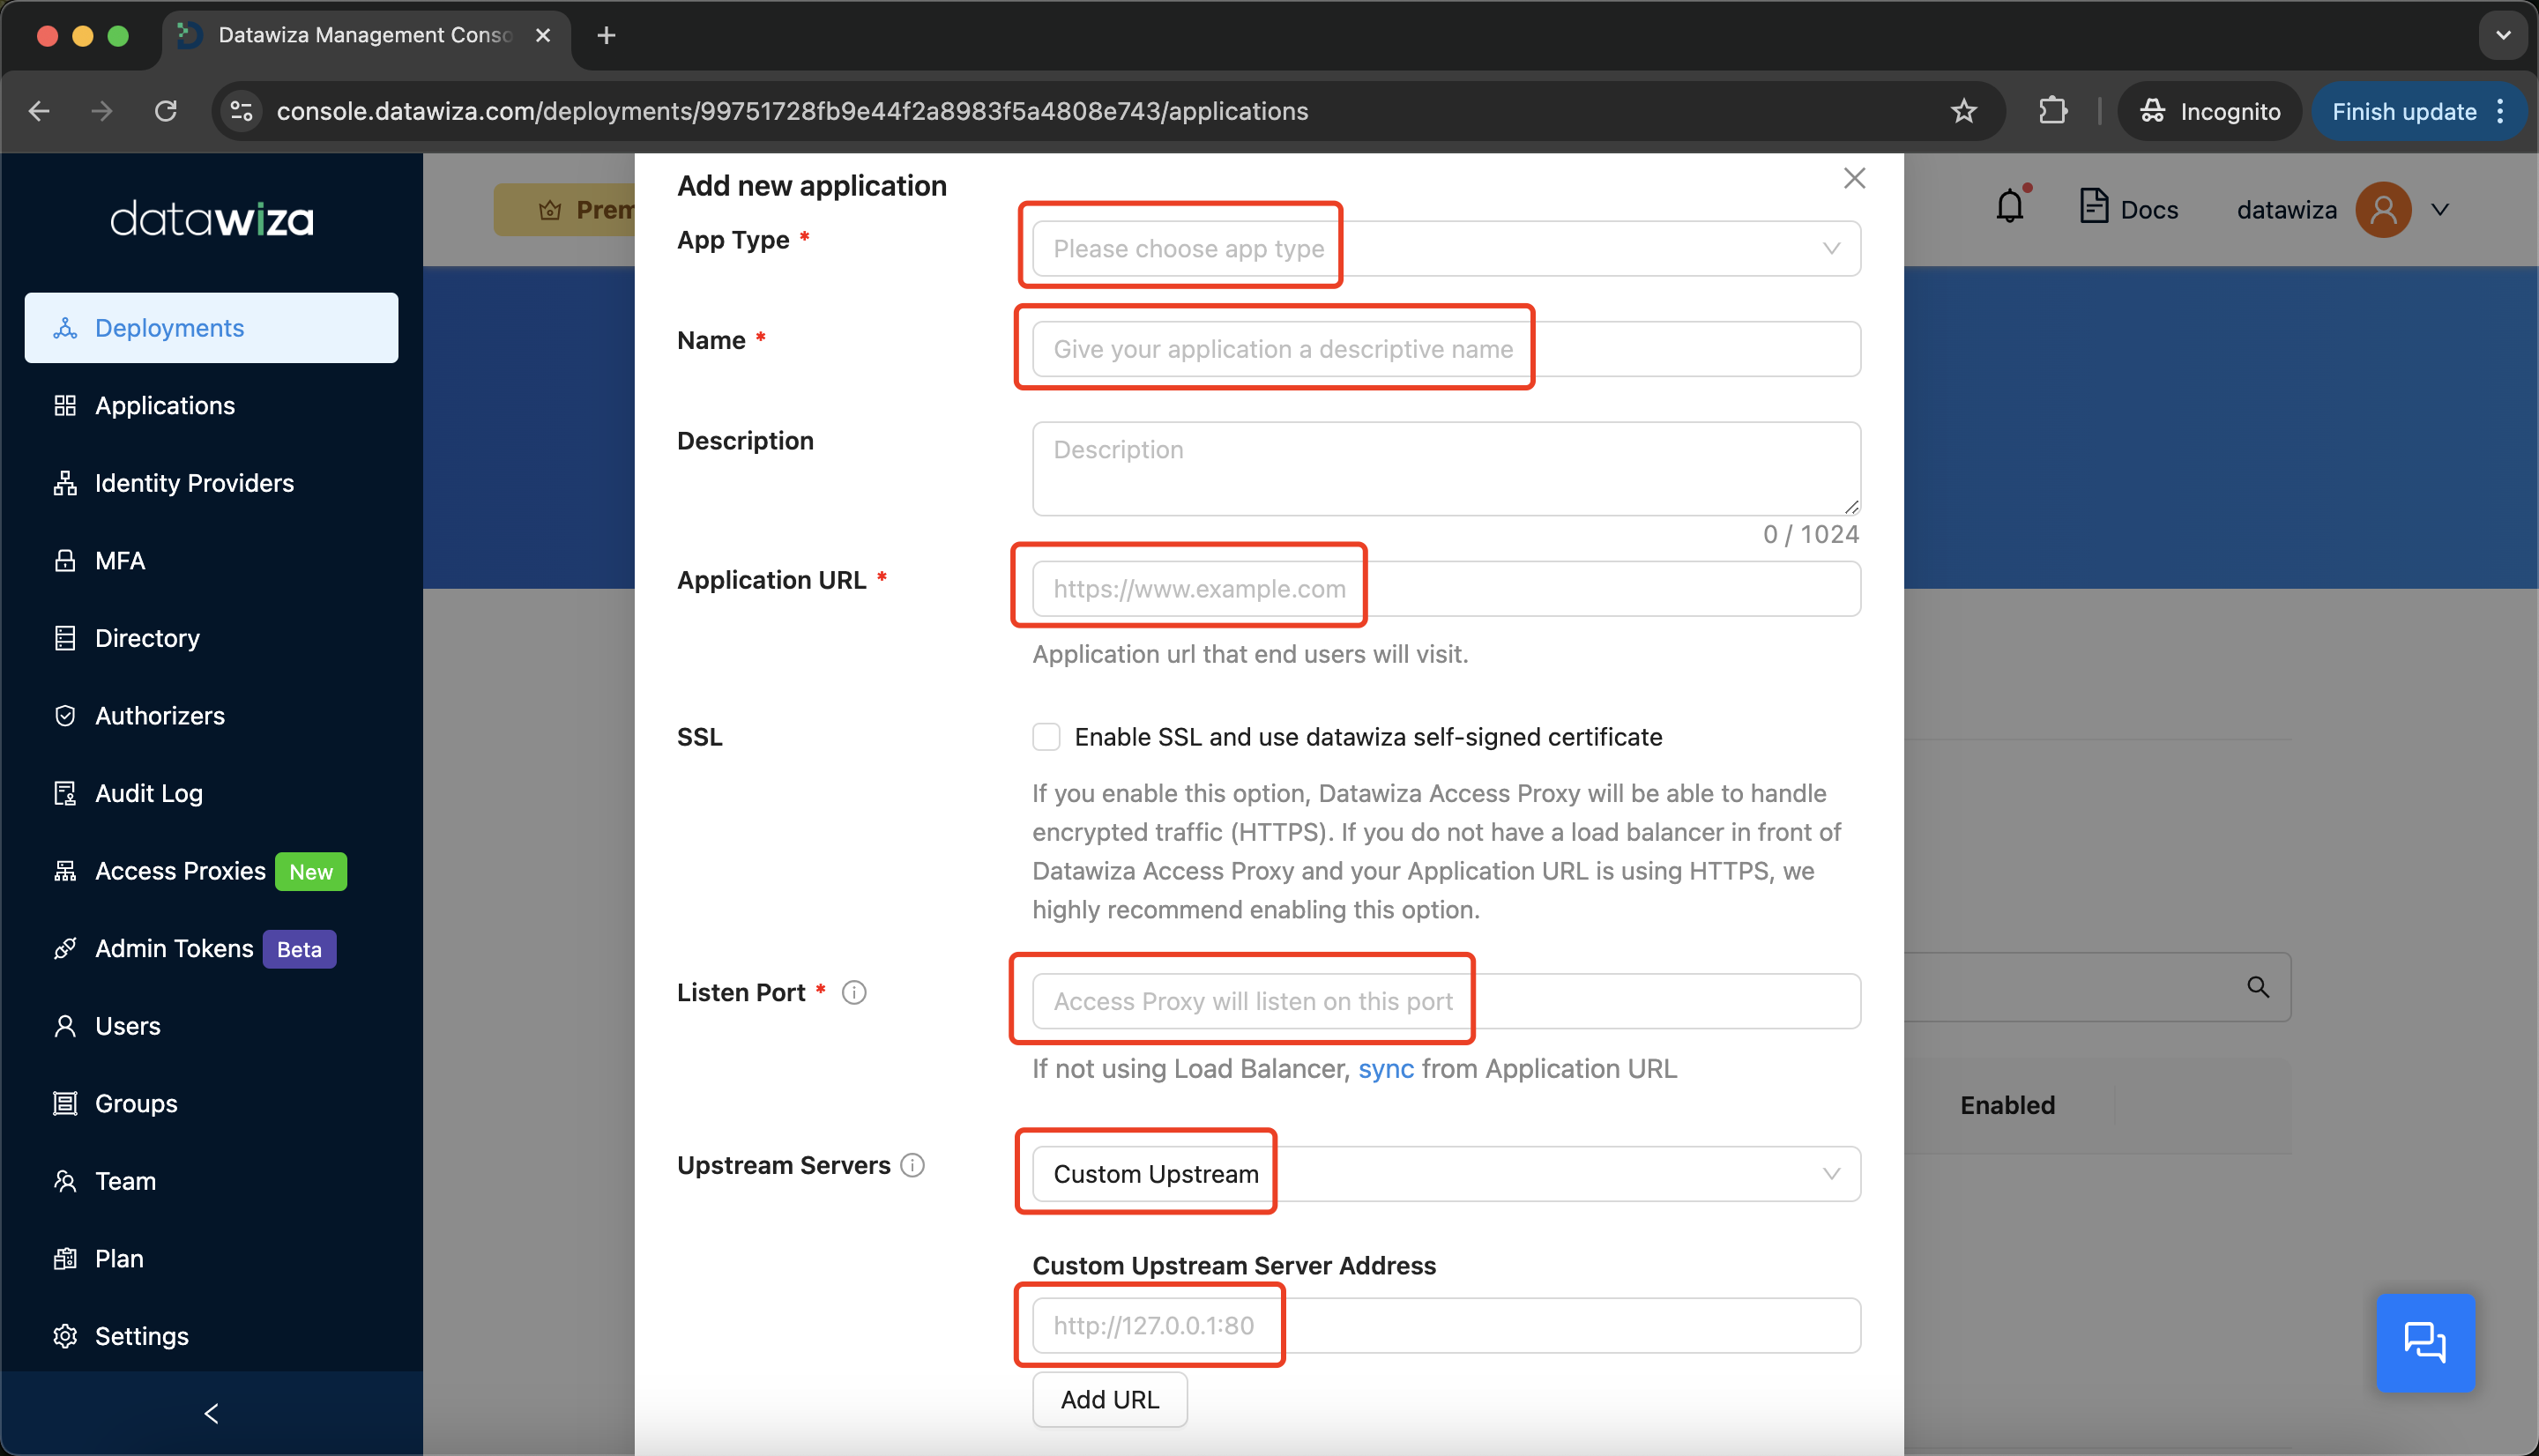Click the Enabled column header

point(2007,1105)
